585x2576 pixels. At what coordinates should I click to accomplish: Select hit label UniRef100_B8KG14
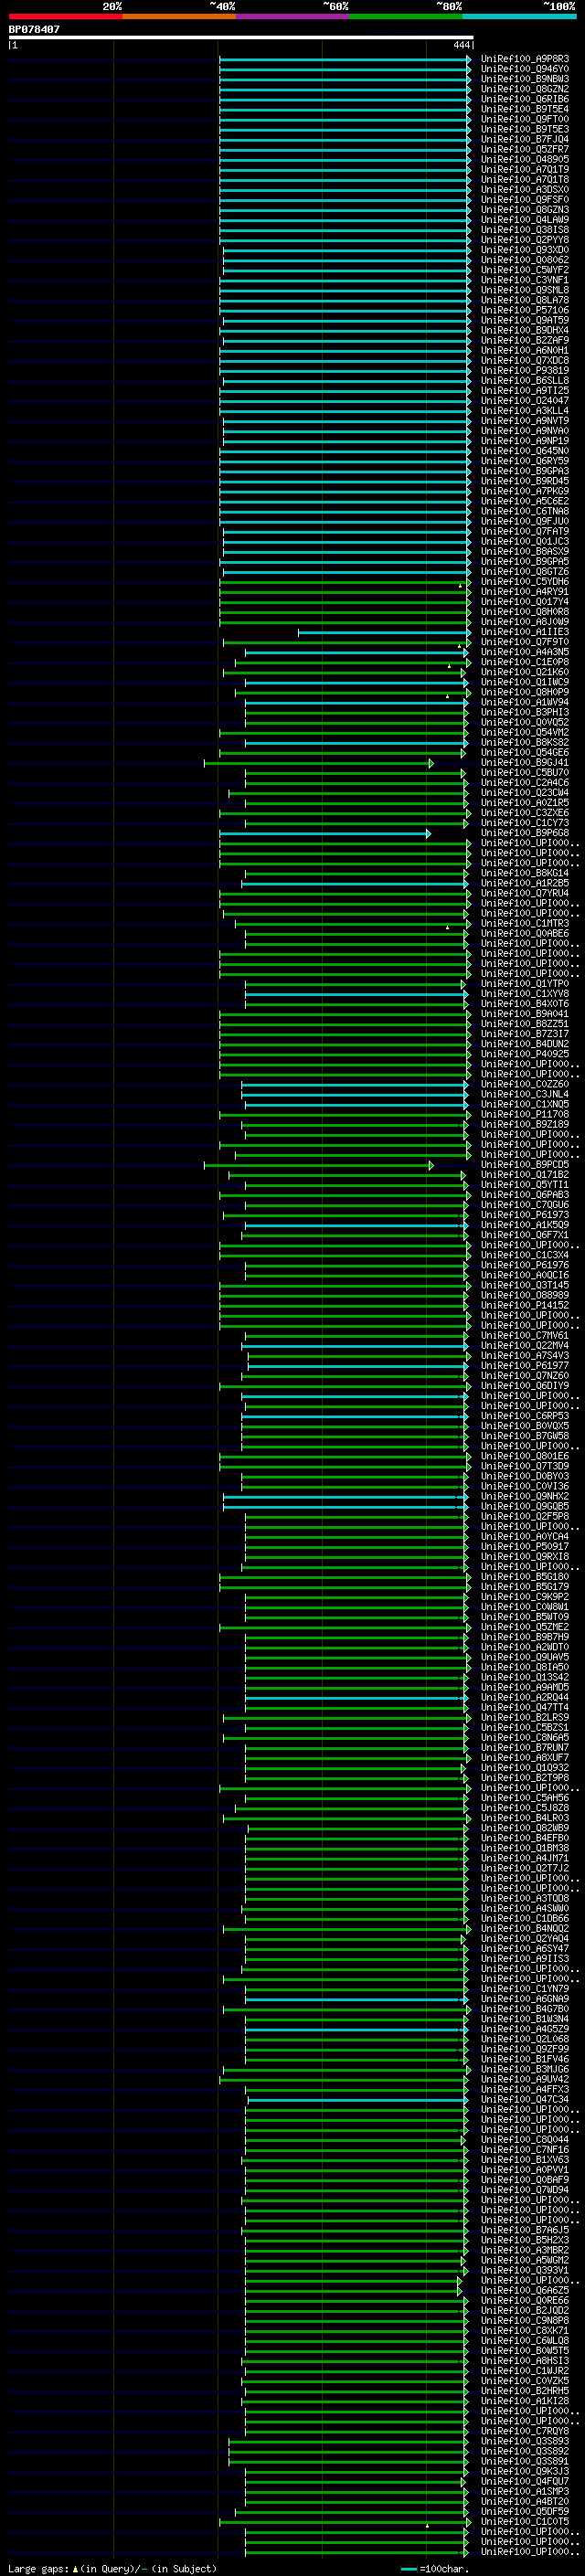[525, 873]
